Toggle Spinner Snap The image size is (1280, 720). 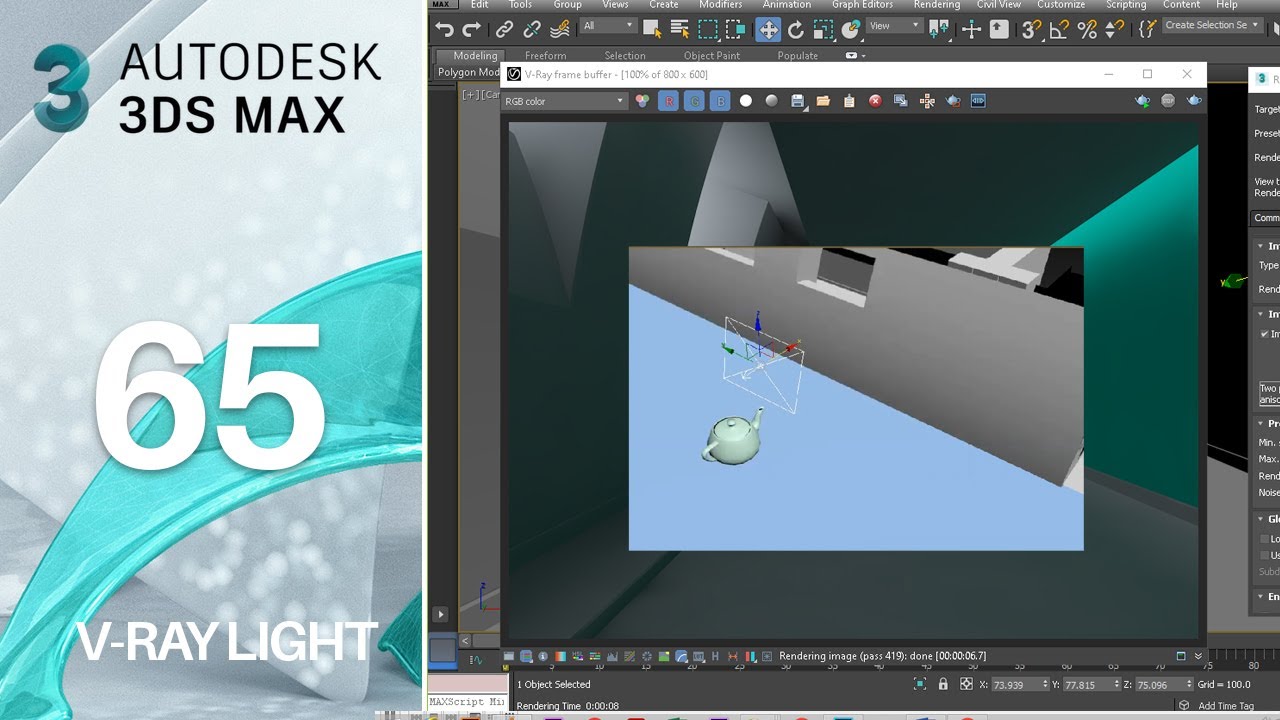point(1113,29)
